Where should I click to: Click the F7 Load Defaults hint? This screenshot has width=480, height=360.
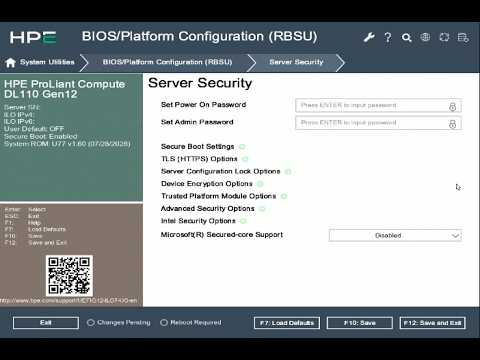tap(35, 229)
